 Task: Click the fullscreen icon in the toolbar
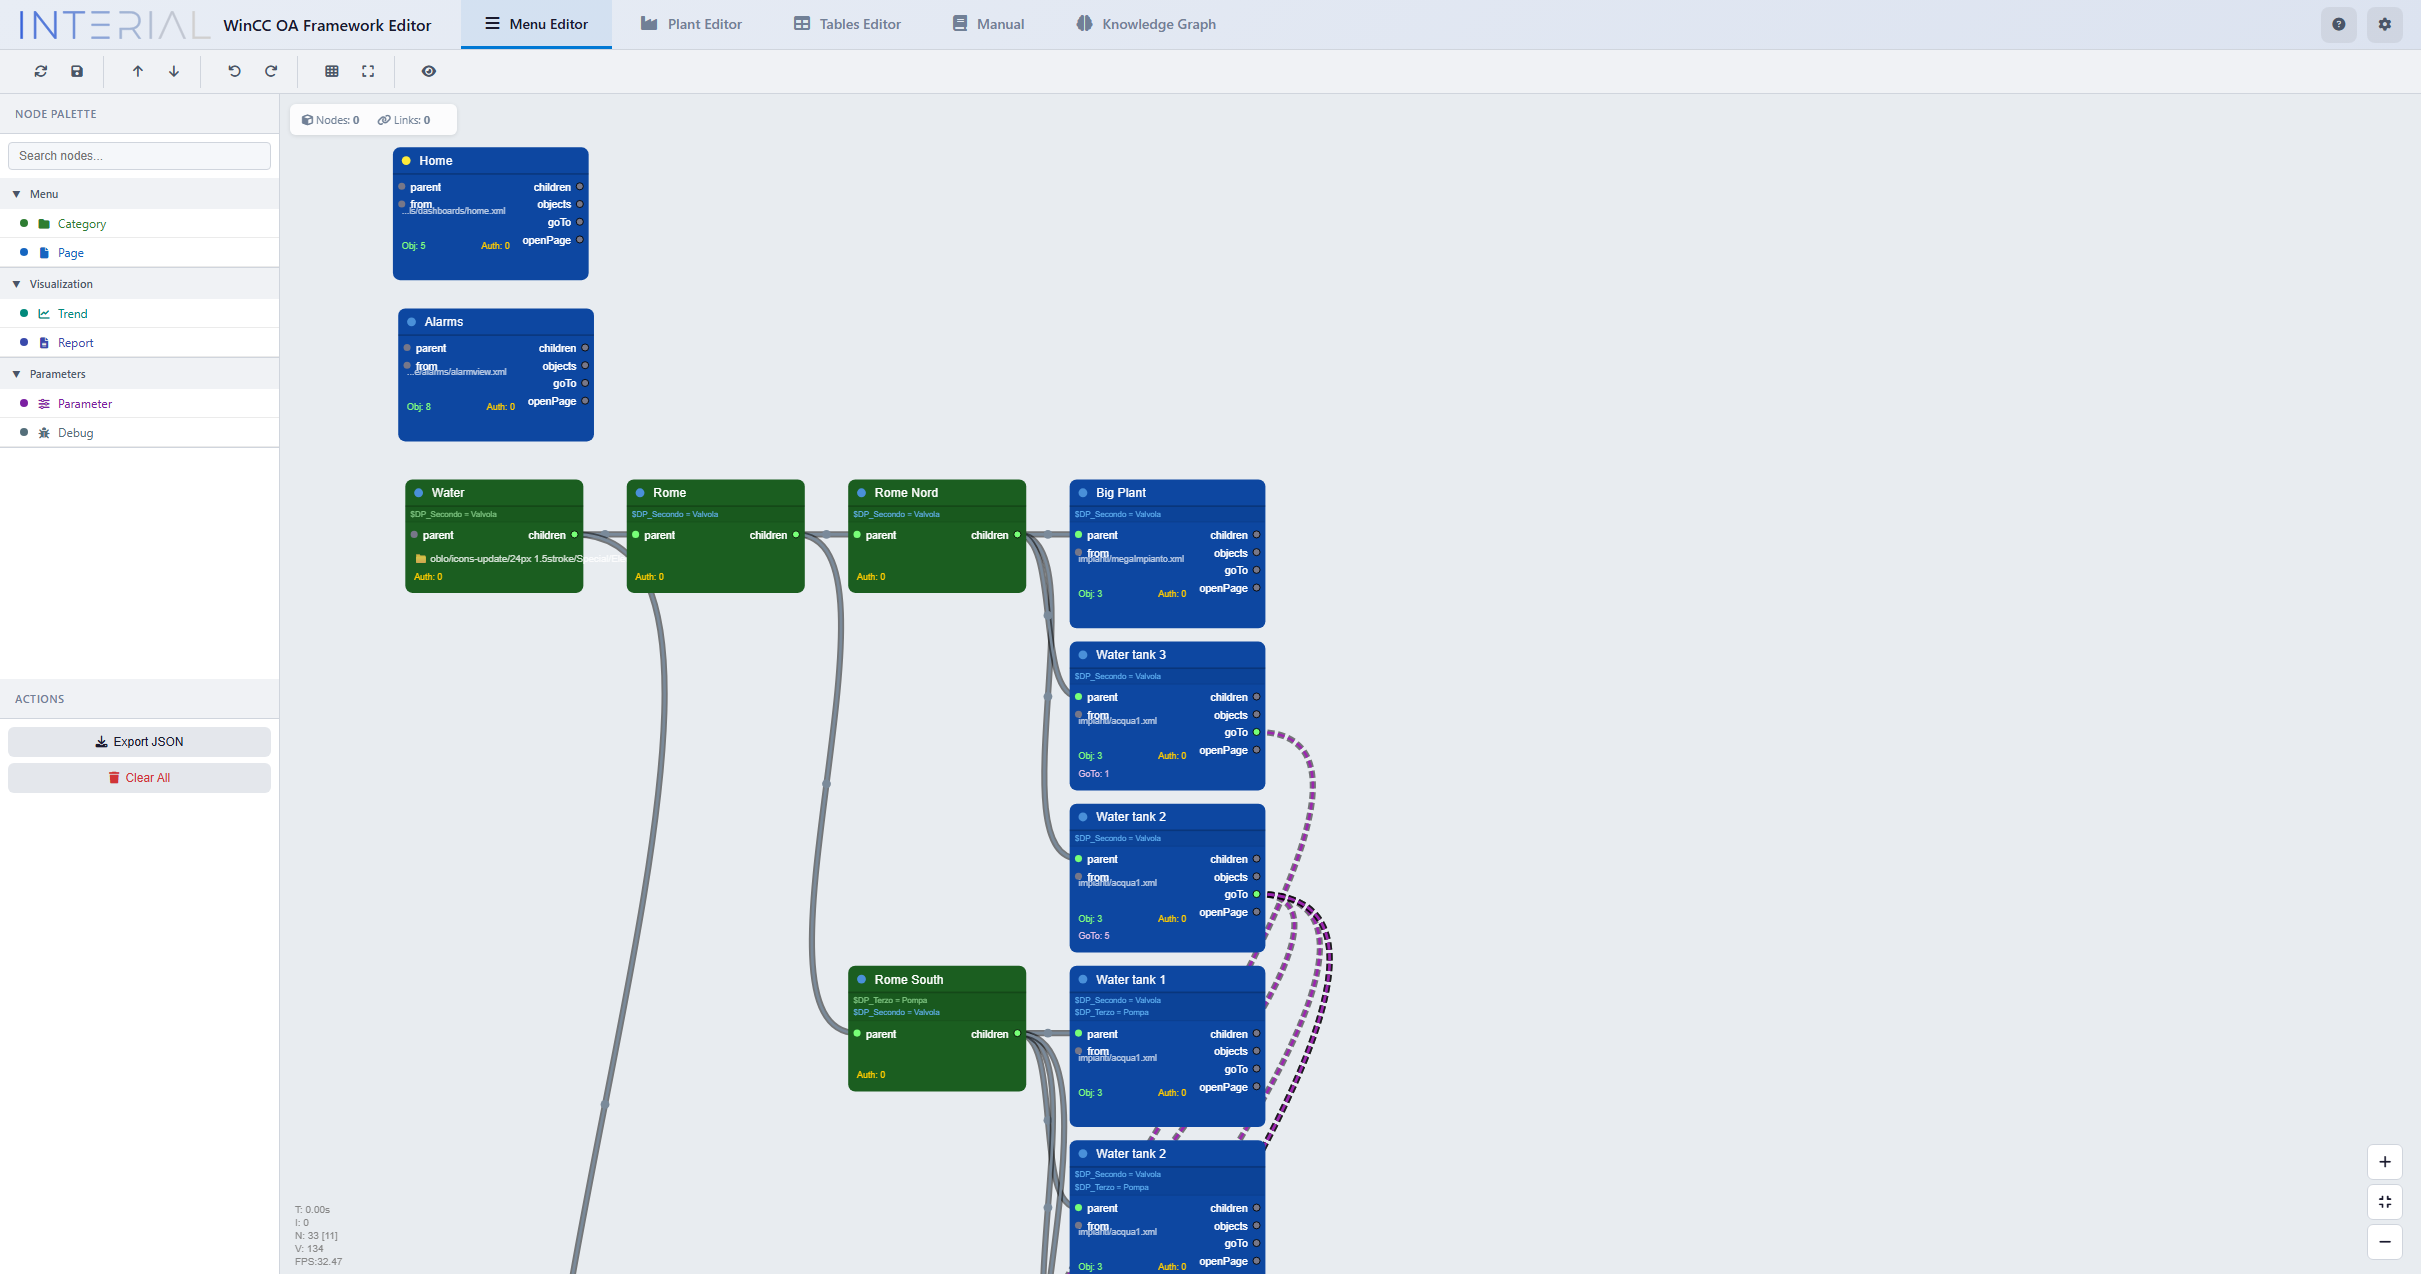[367, 71]
